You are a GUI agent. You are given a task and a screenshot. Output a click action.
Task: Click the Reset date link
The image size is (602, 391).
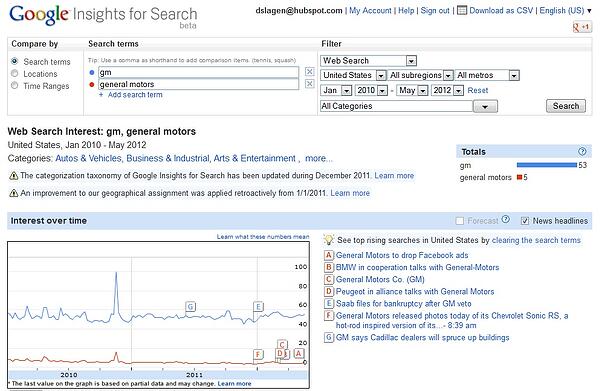[477, 91]
